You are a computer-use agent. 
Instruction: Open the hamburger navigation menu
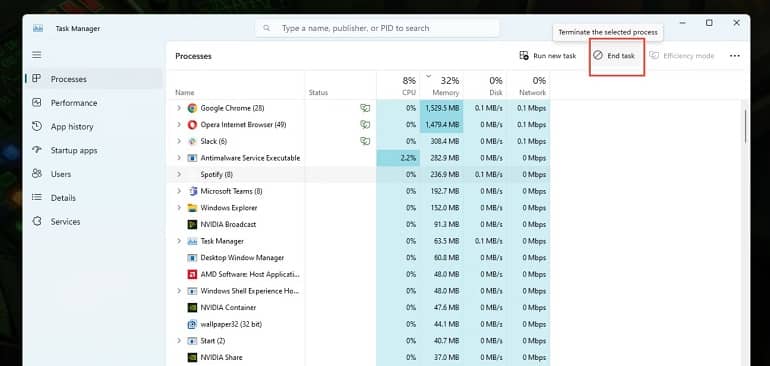pos(36,55)
